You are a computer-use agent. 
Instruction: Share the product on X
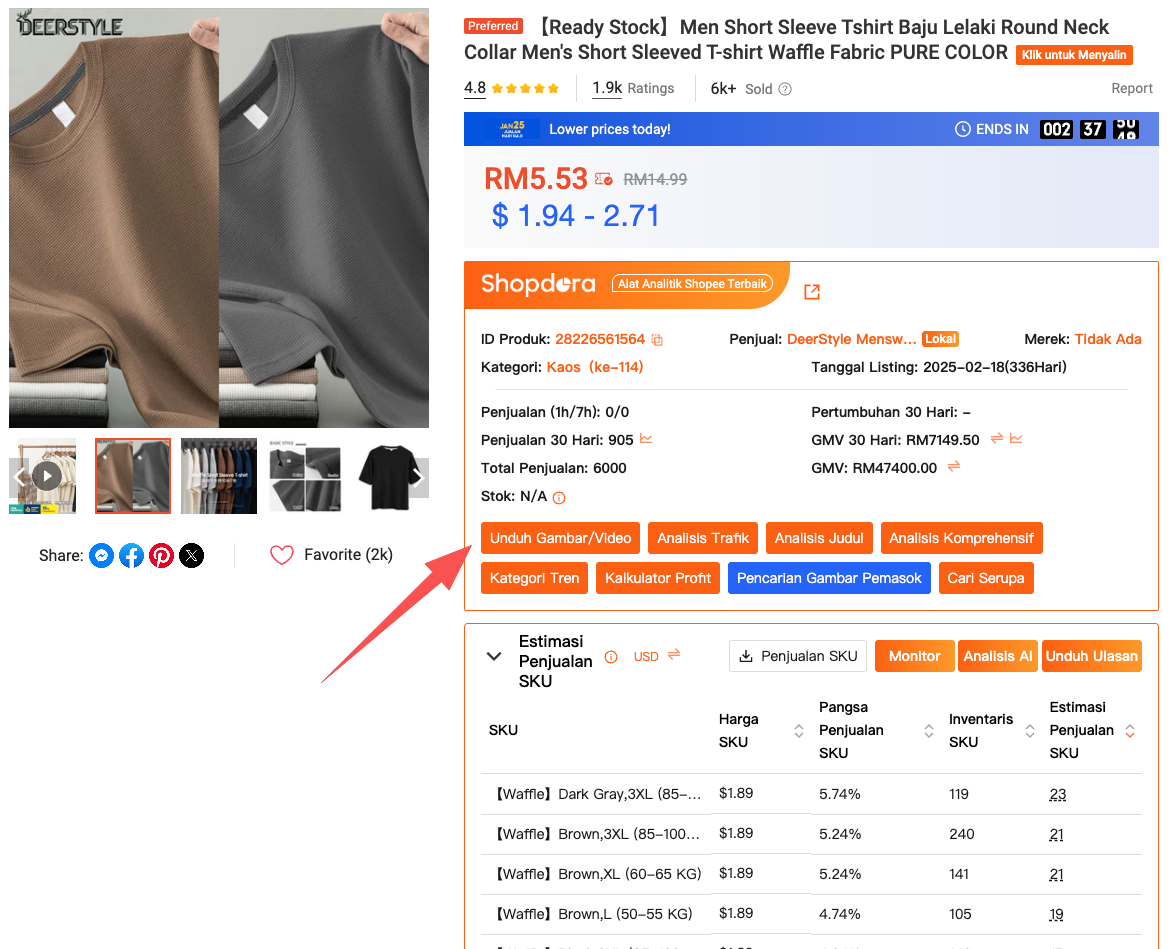191,555
